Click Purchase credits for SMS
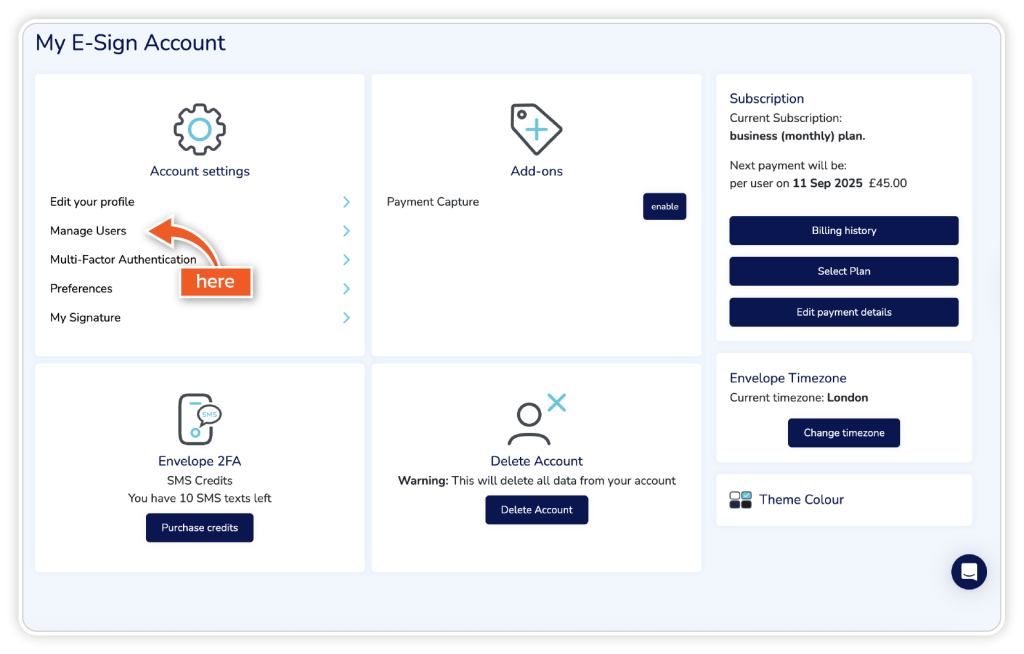The width and height of the screenshot is (1024, 654). point(199,528)
